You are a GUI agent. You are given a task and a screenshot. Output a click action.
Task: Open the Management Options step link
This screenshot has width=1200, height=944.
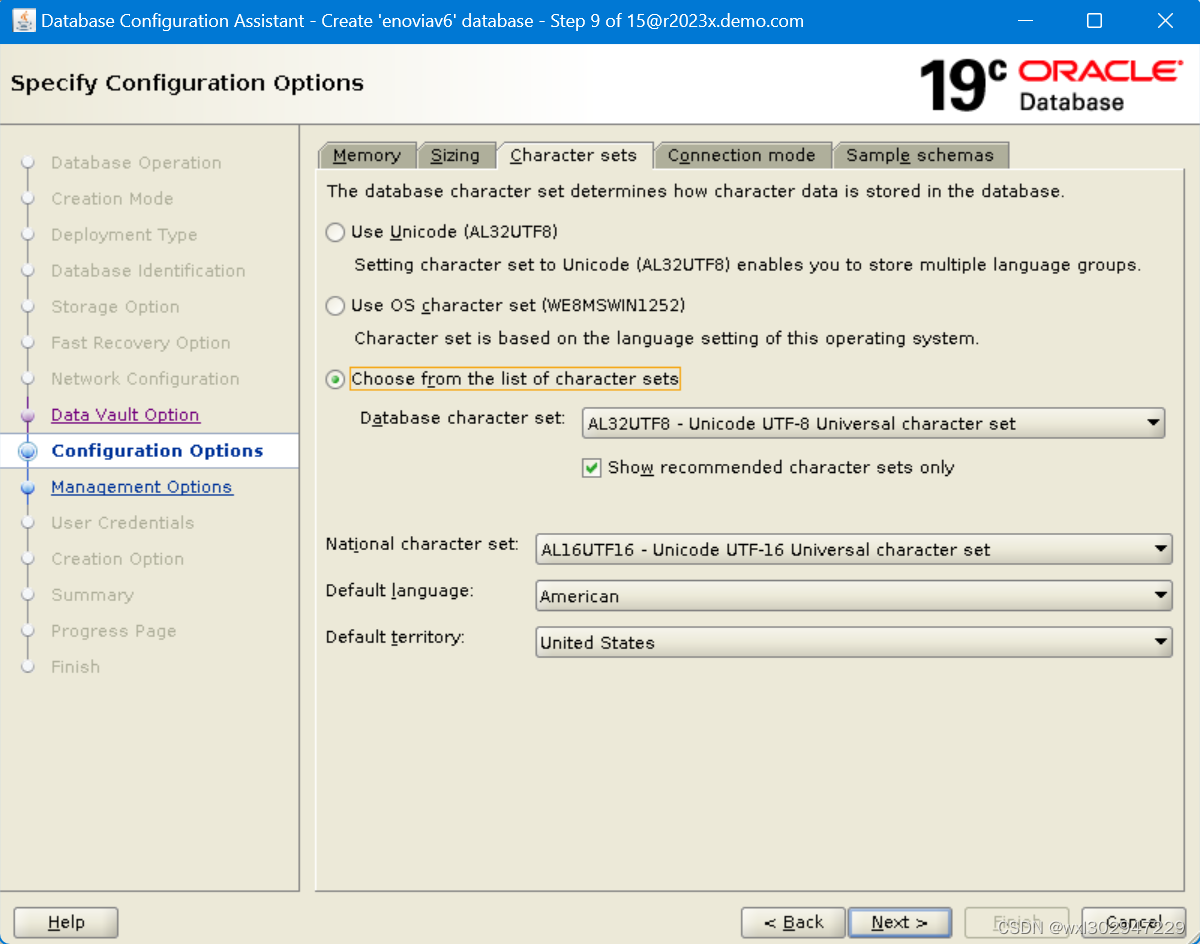[142, 487]
